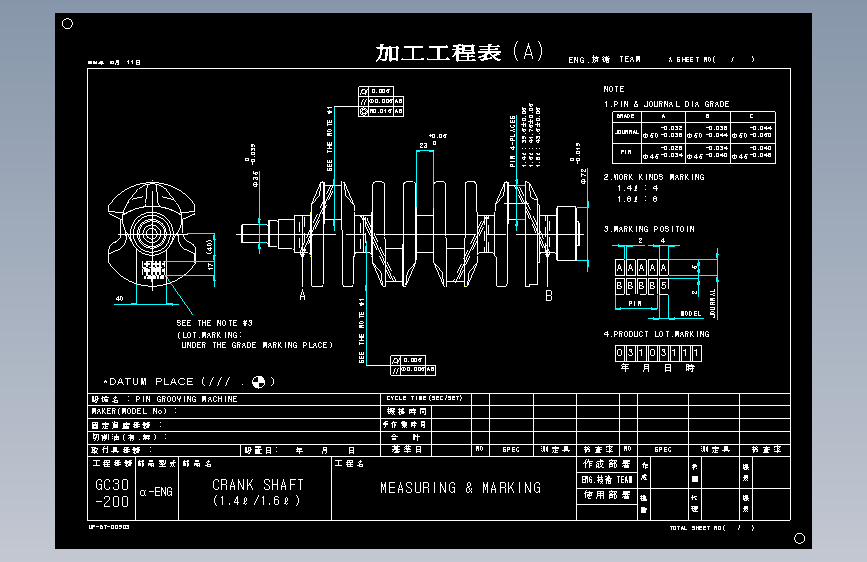Select the marking position A-row grid boxes

coord(641,268)
